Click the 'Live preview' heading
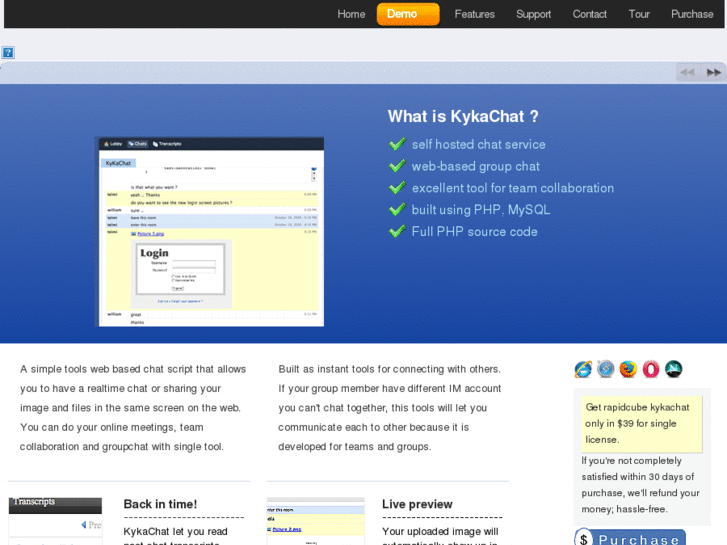Viewport: 727px width, 545px height. [x=417, y=504]
